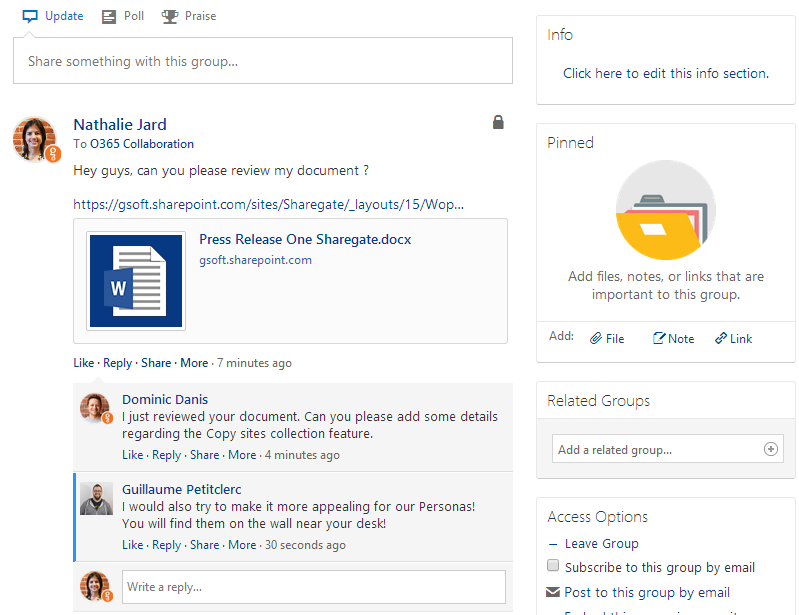
Task: Open More on Dominic Danis's comment
Action: coord(242,455)
